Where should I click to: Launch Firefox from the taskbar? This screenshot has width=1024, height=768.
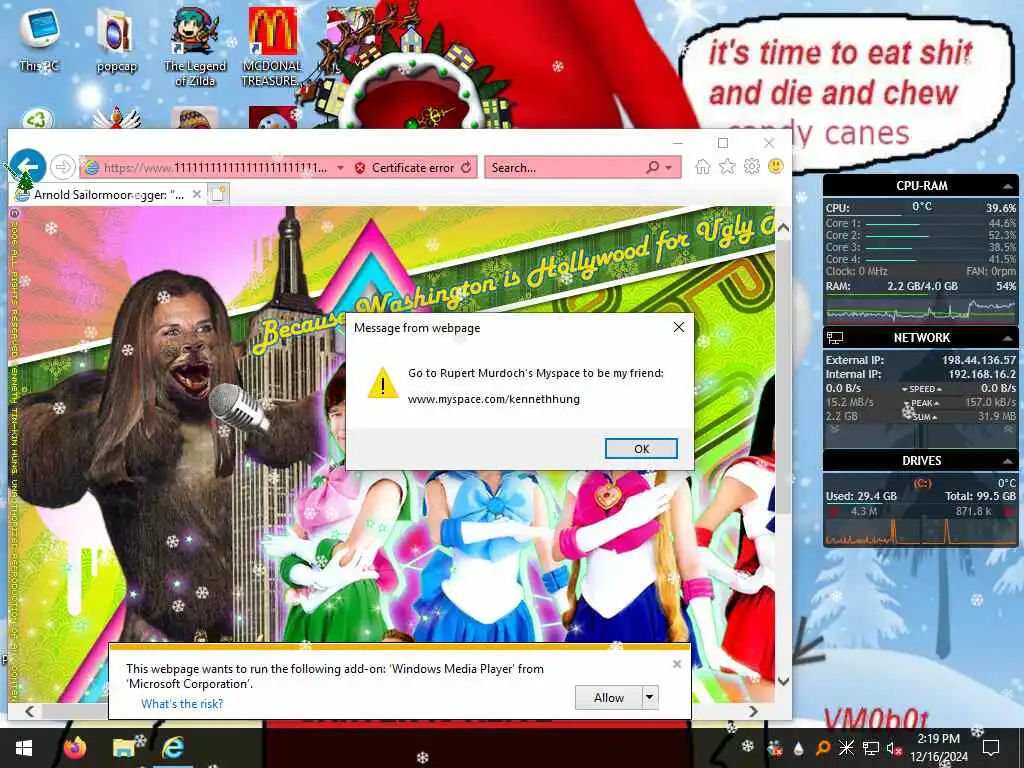(74, 747)
